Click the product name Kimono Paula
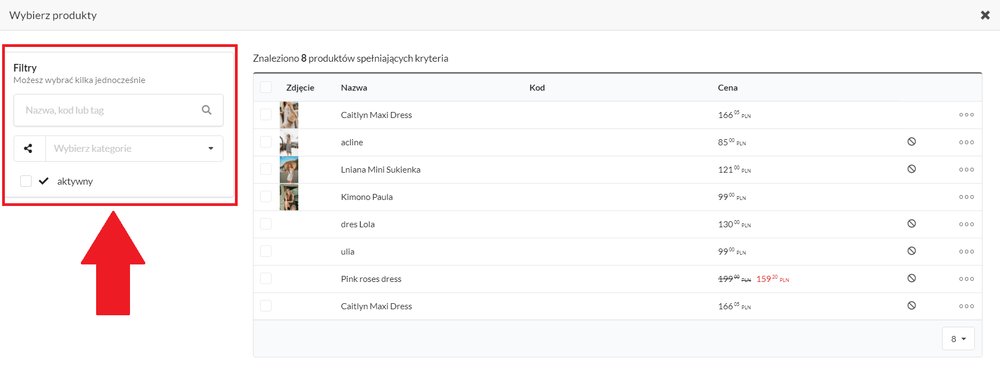 (x=367, y=197)
